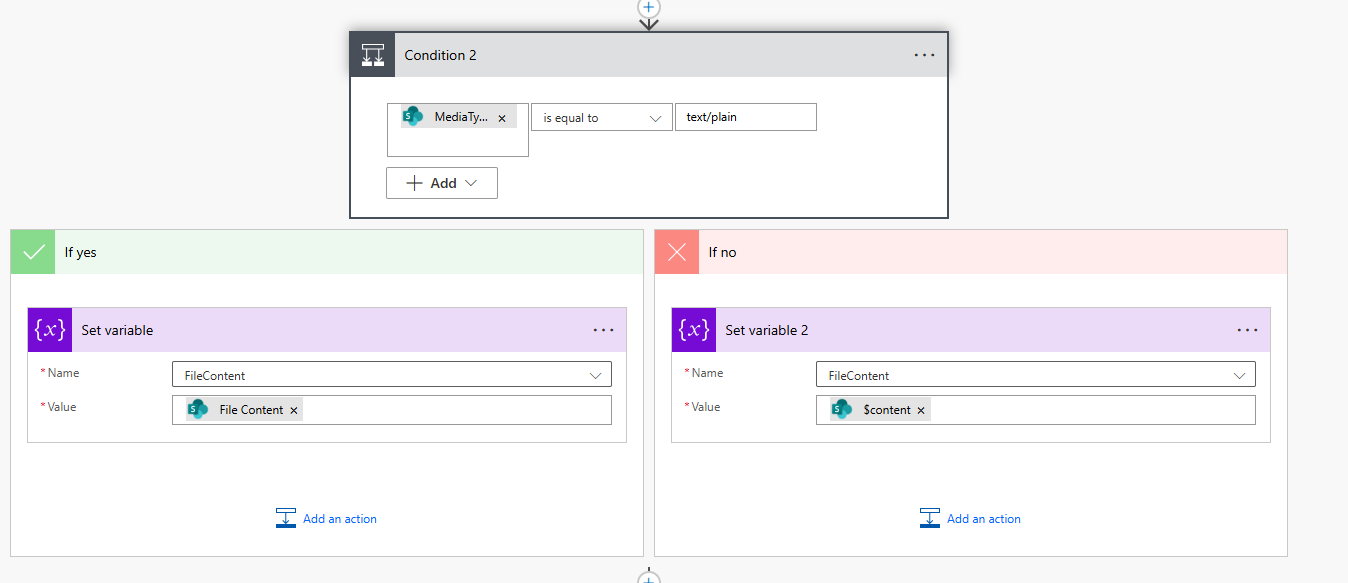Click the insert step plus above Condition 2
The width and height of the screenshot is (1348, 583).
pos(649,6)
